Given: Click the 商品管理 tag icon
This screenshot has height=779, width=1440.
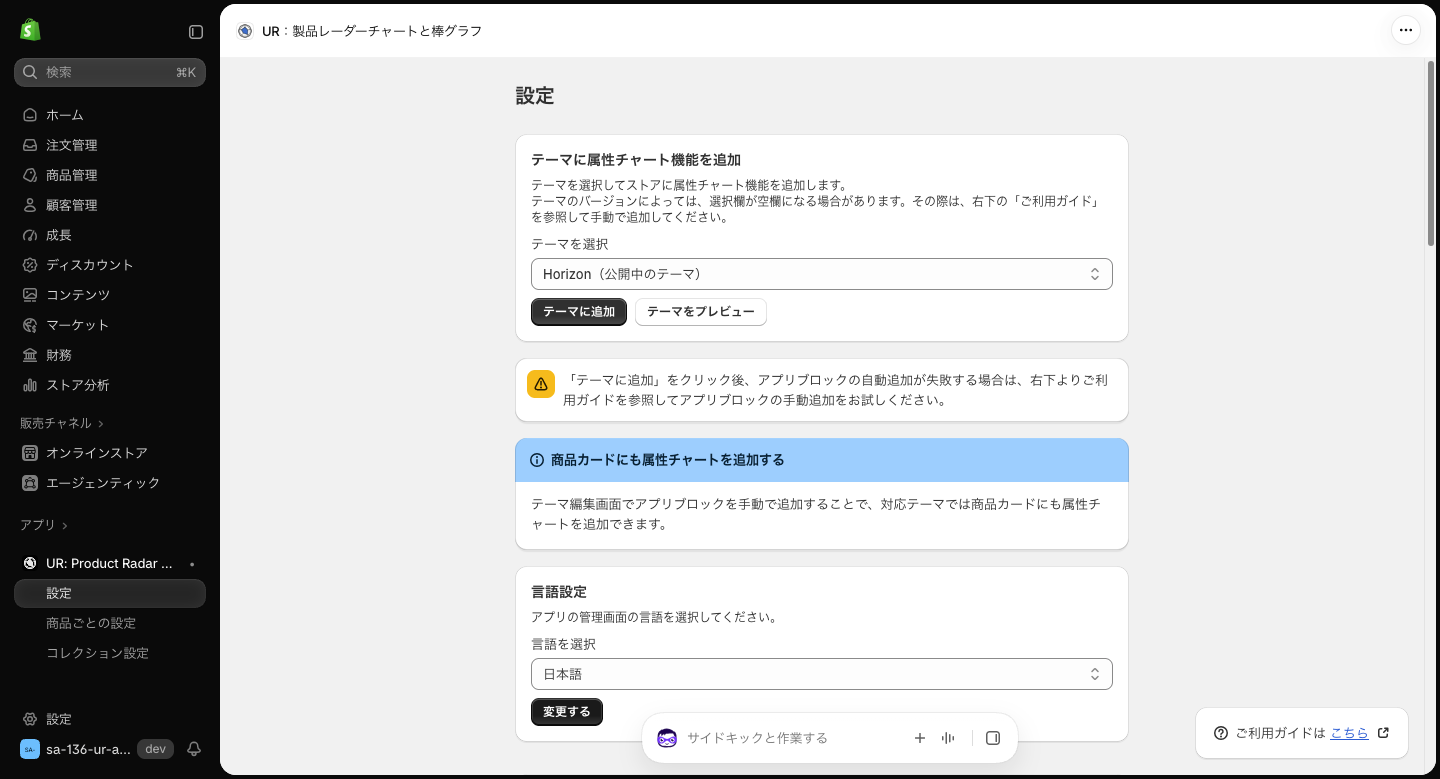Looking at the screenshot, I should (x=30, y=175).
